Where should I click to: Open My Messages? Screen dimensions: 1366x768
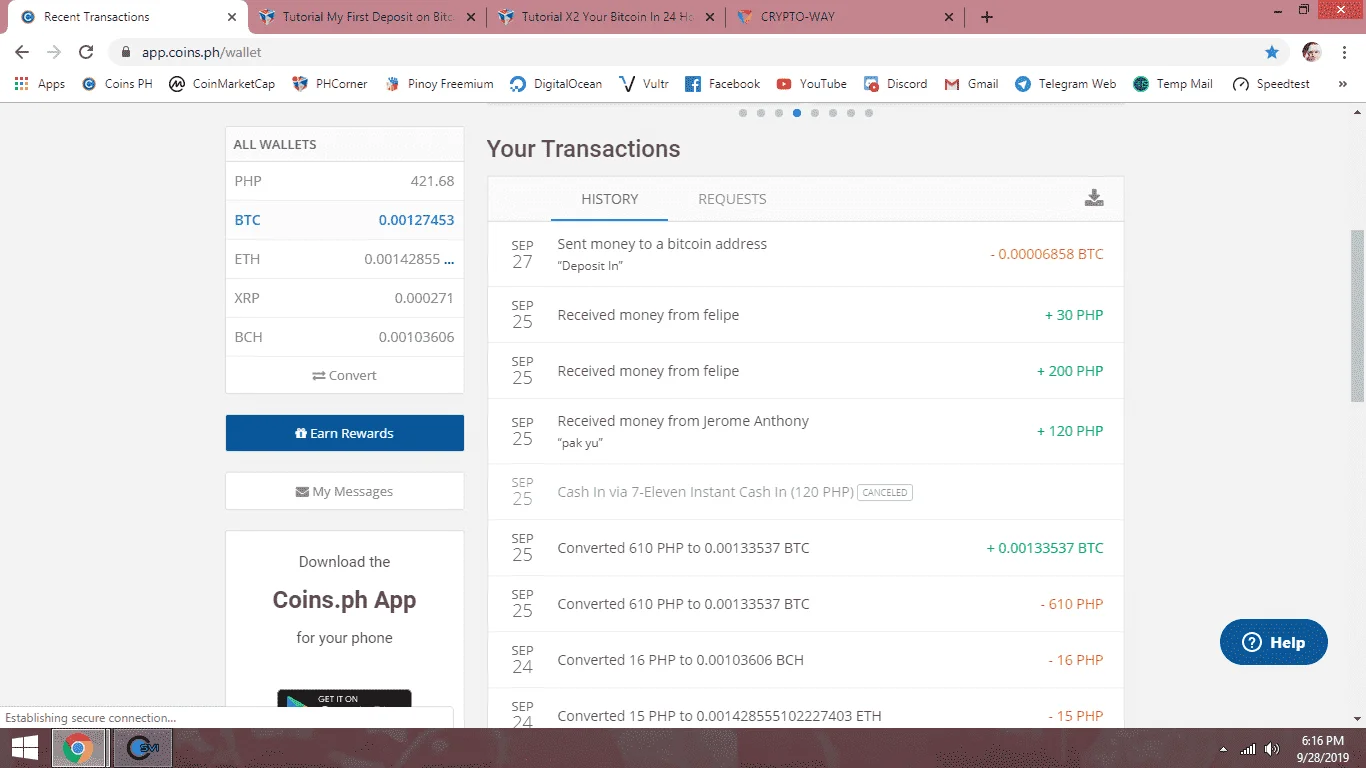345,491
